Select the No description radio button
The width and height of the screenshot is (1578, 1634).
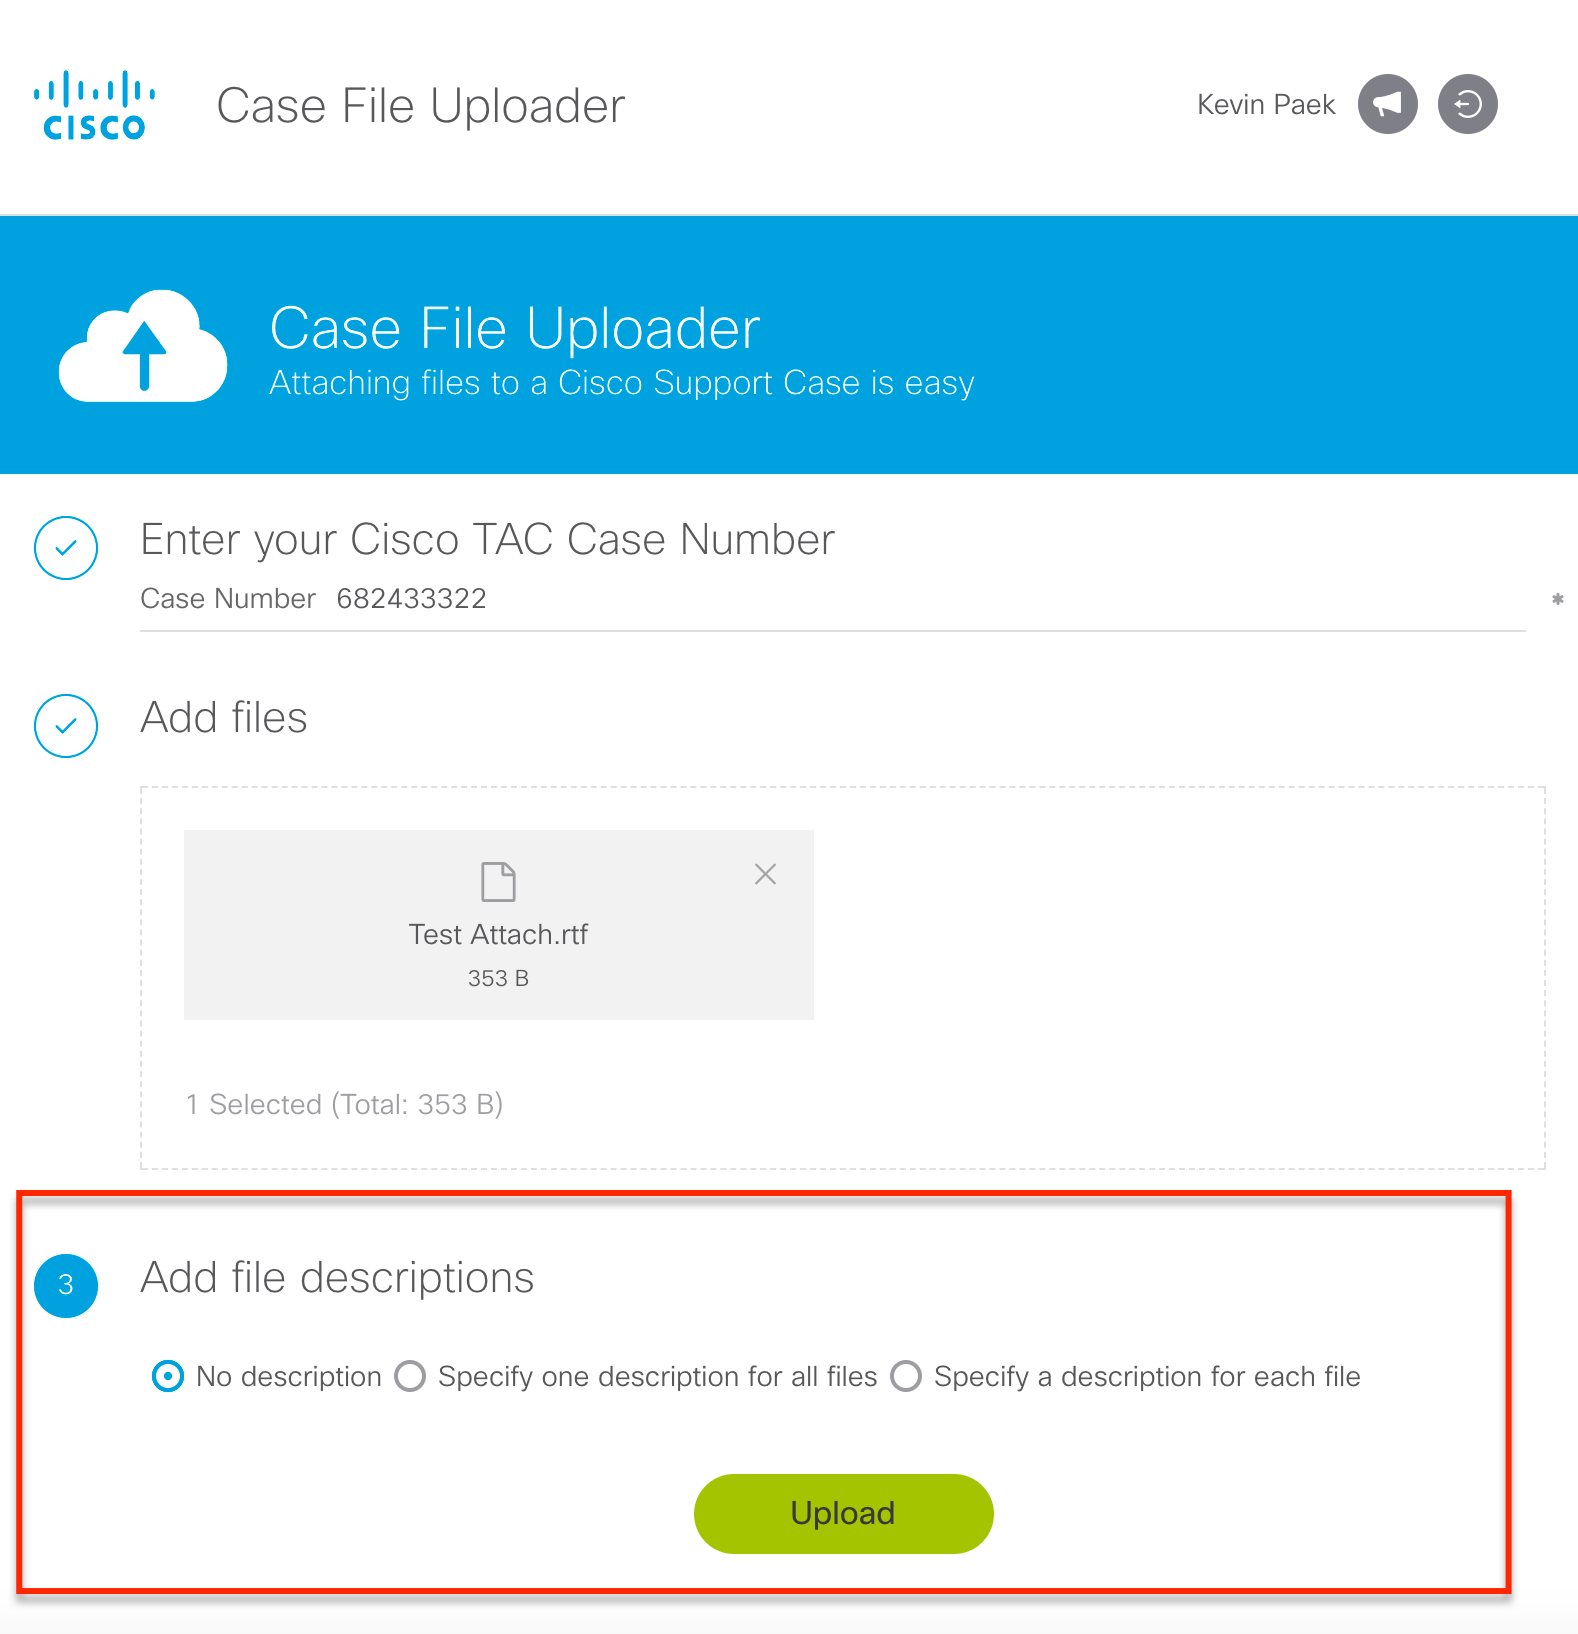(167, 1376)
